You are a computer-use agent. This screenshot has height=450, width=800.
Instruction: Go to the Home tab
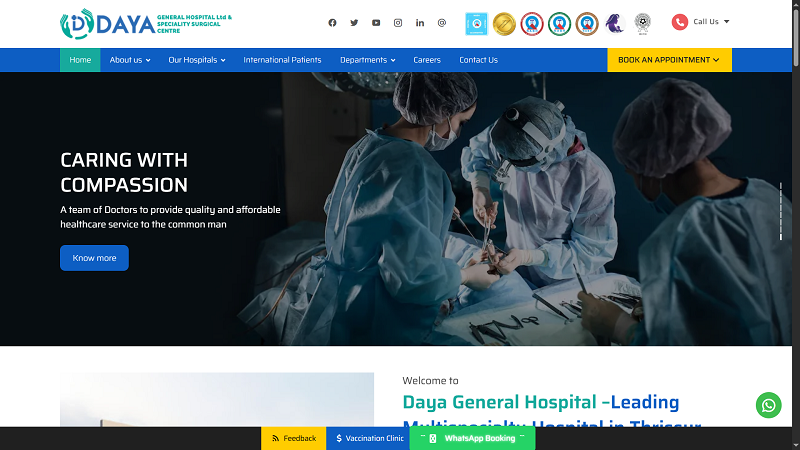tap(80, 60)
